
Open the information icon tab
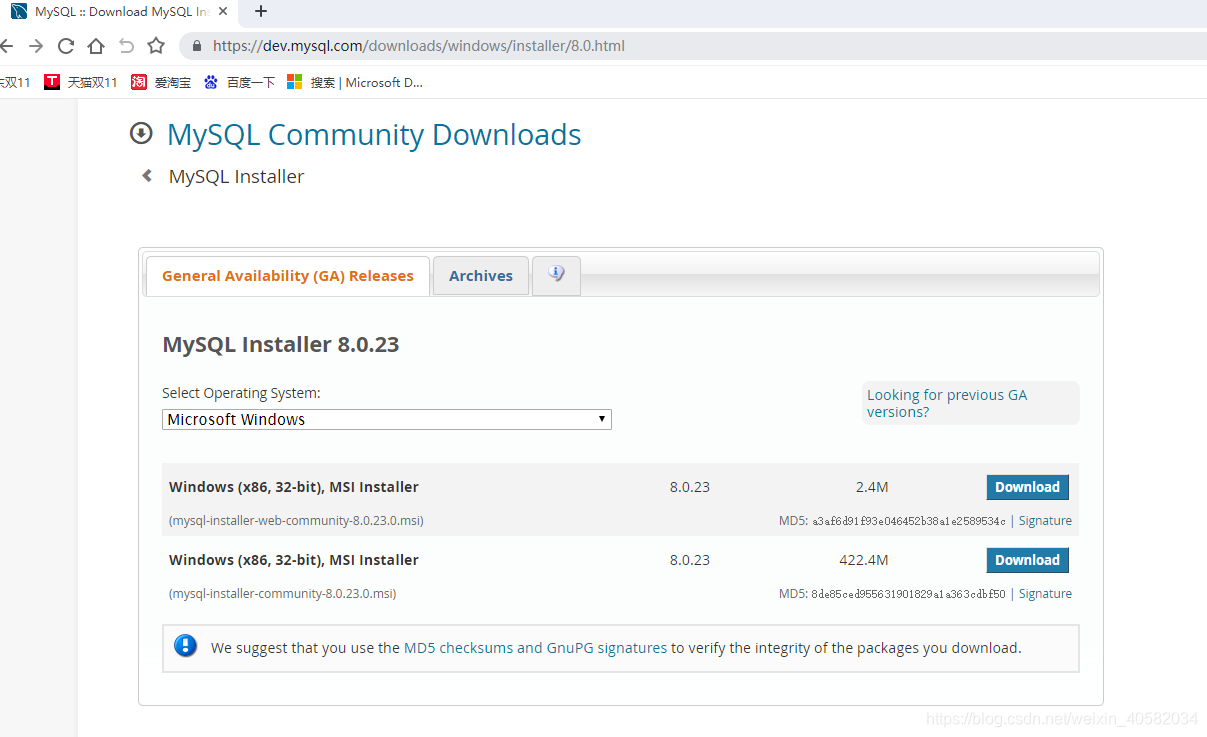(557, 275)
